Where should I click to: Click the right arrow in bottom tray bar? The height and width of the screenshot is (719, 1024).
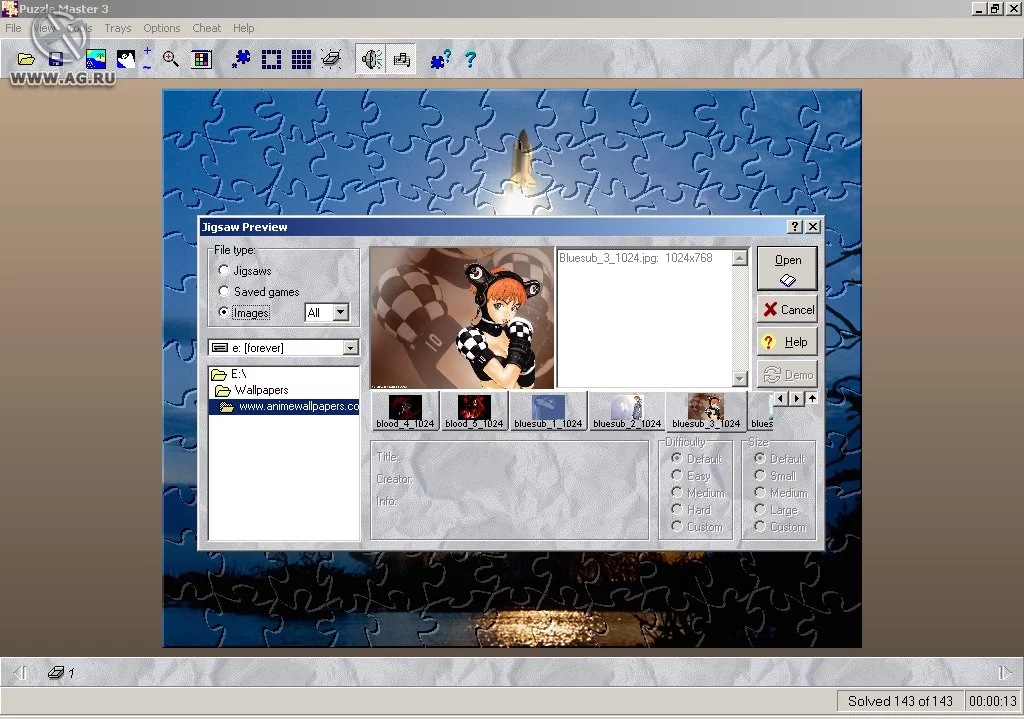tap(1004, 672)
